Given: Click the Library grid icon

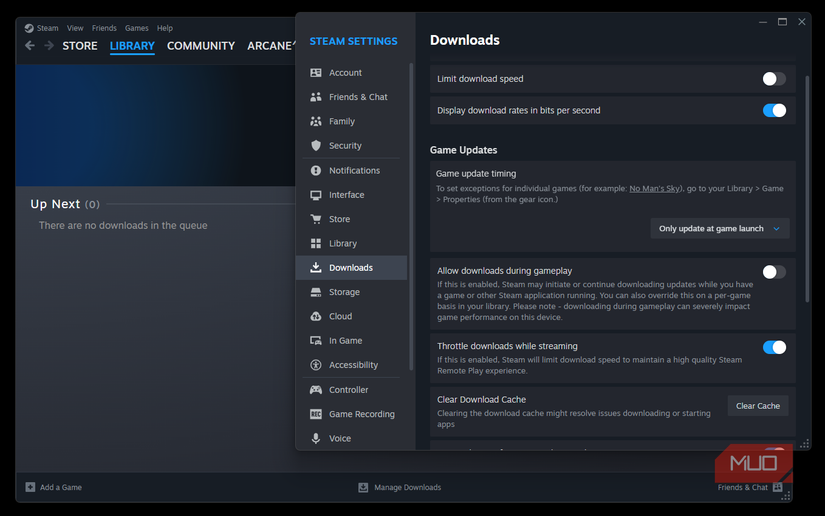Looking at the screenshot, I should pos(316,243).
